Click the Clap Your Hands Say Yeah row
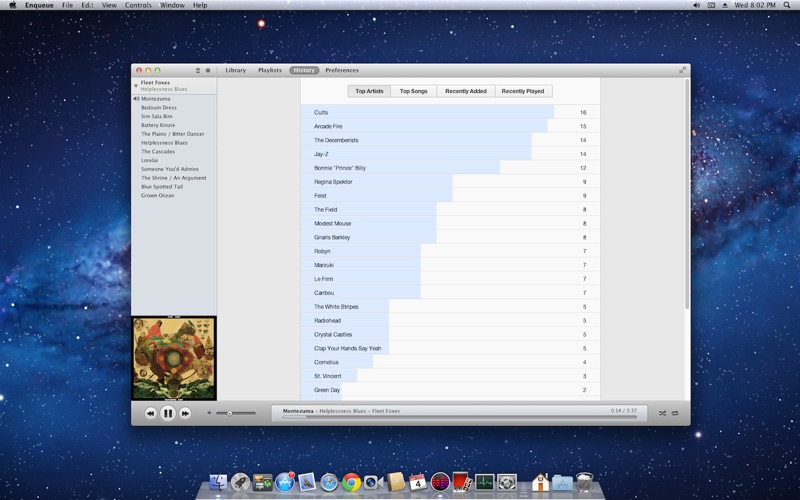 [x=450, y=348]
